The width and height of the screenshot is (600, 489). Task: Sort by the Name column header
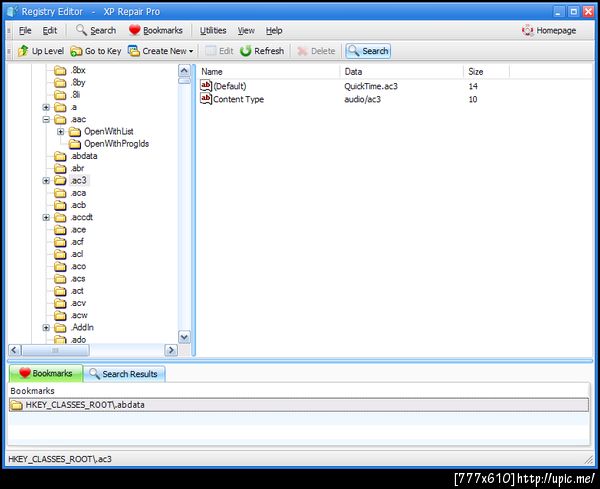(269, 72)
